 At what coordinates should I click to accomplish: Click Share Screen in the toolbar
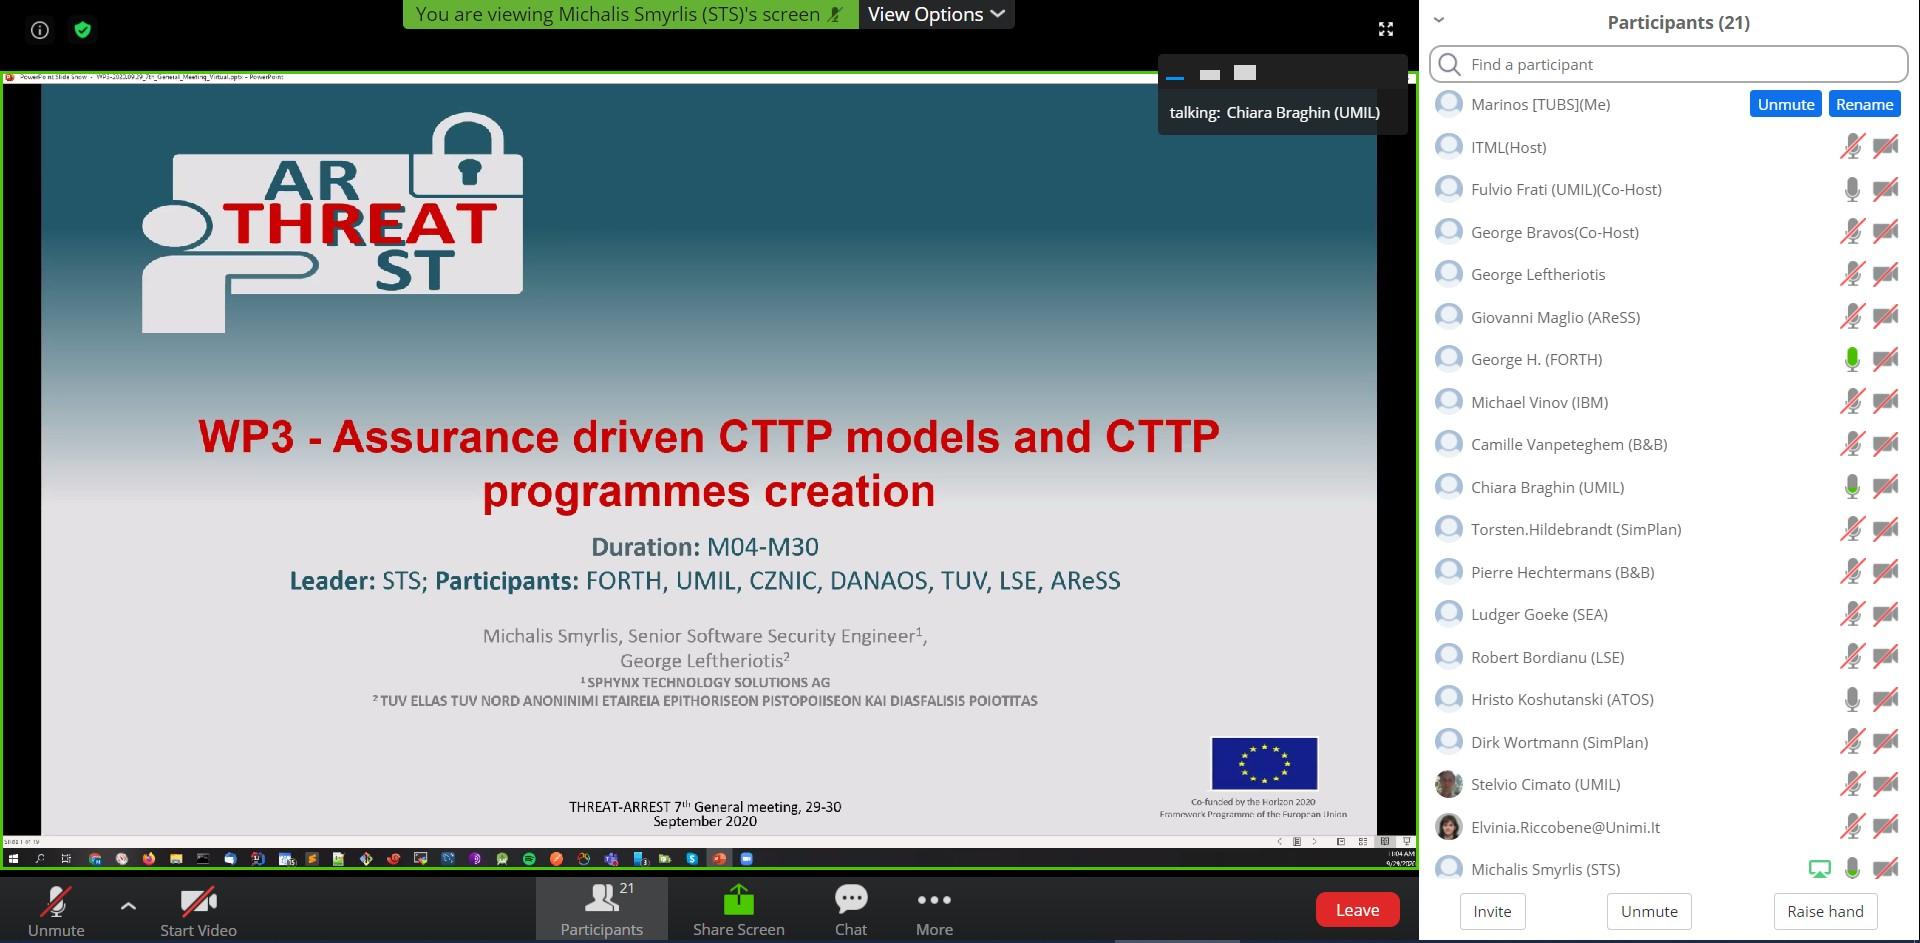(738, 910)
